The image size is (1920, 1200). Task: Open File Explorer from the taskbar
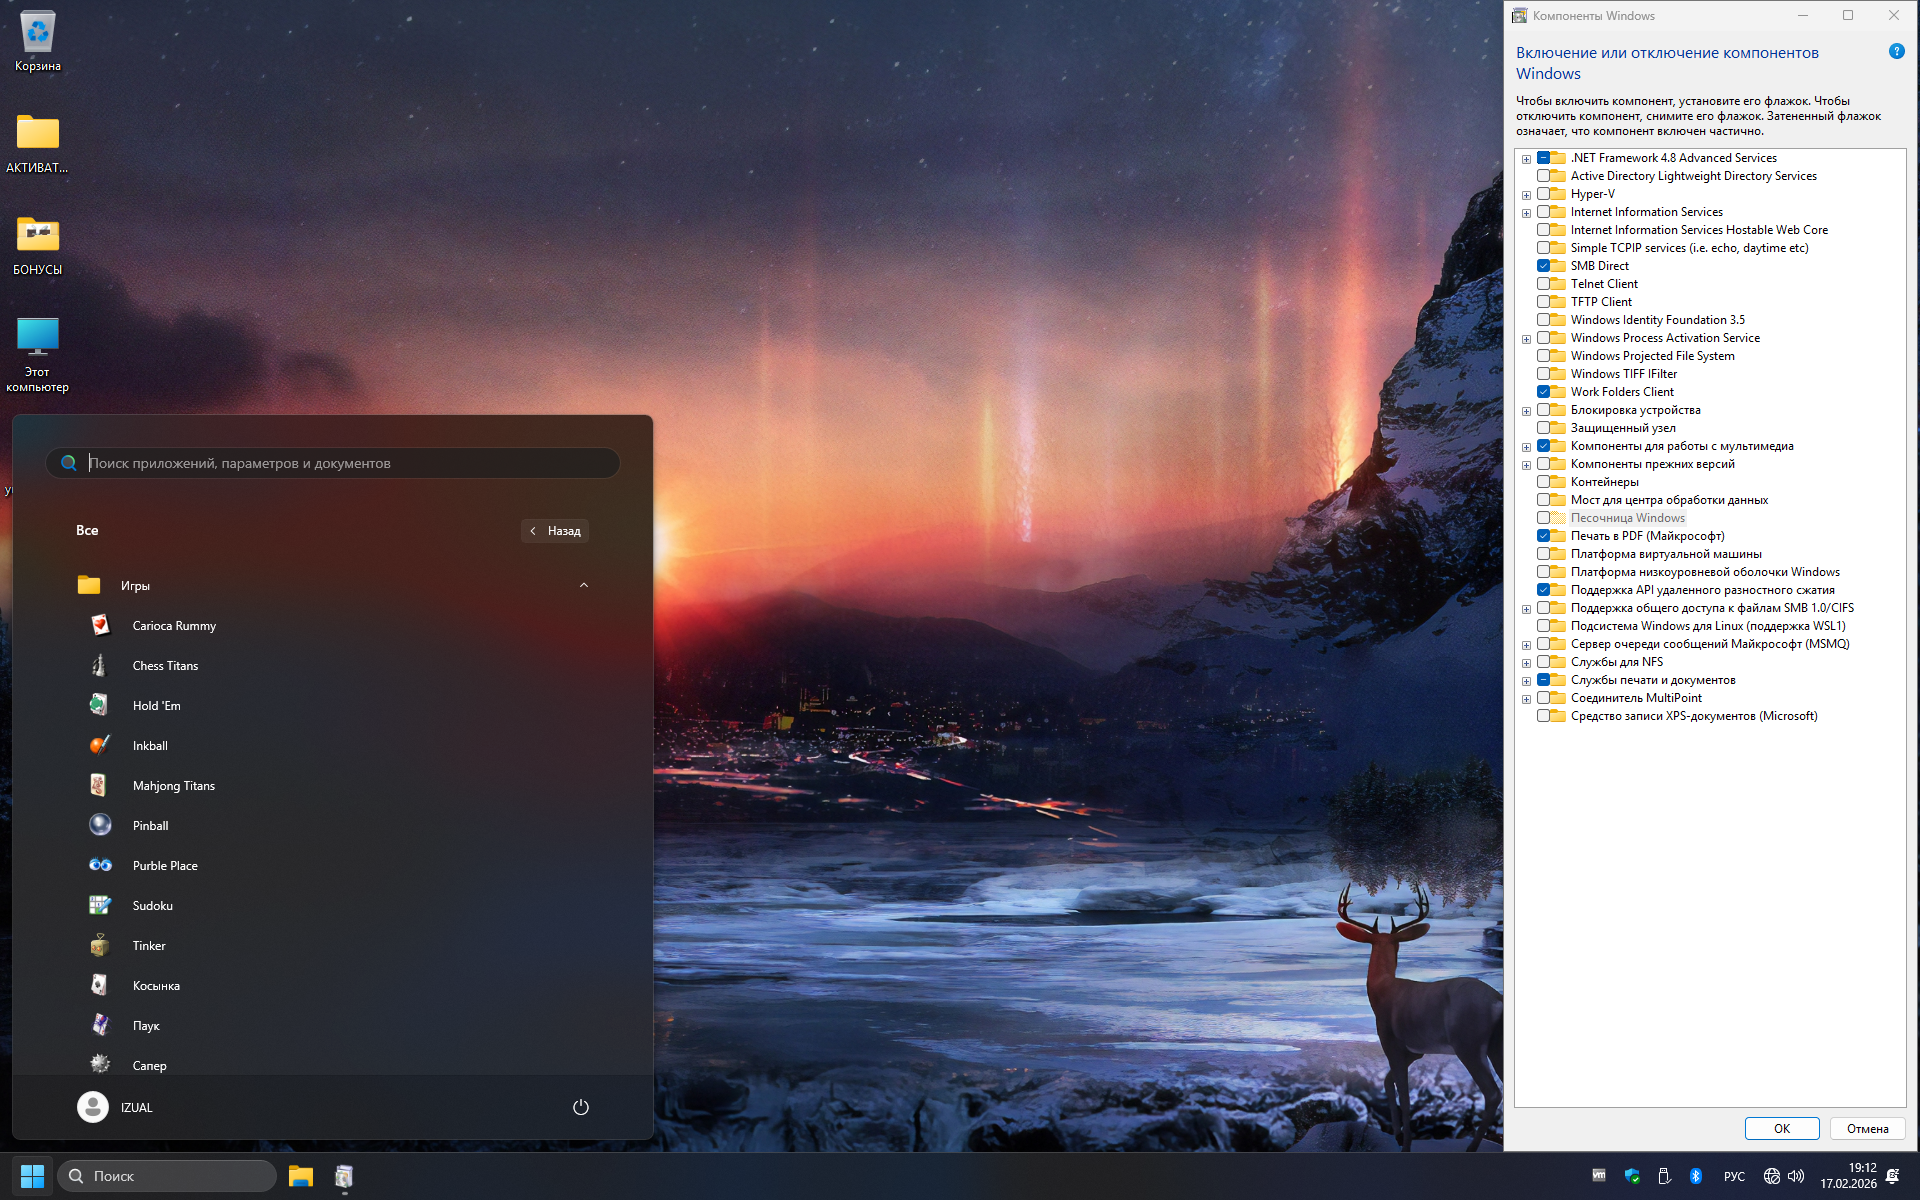click(x=301, y=1176)
